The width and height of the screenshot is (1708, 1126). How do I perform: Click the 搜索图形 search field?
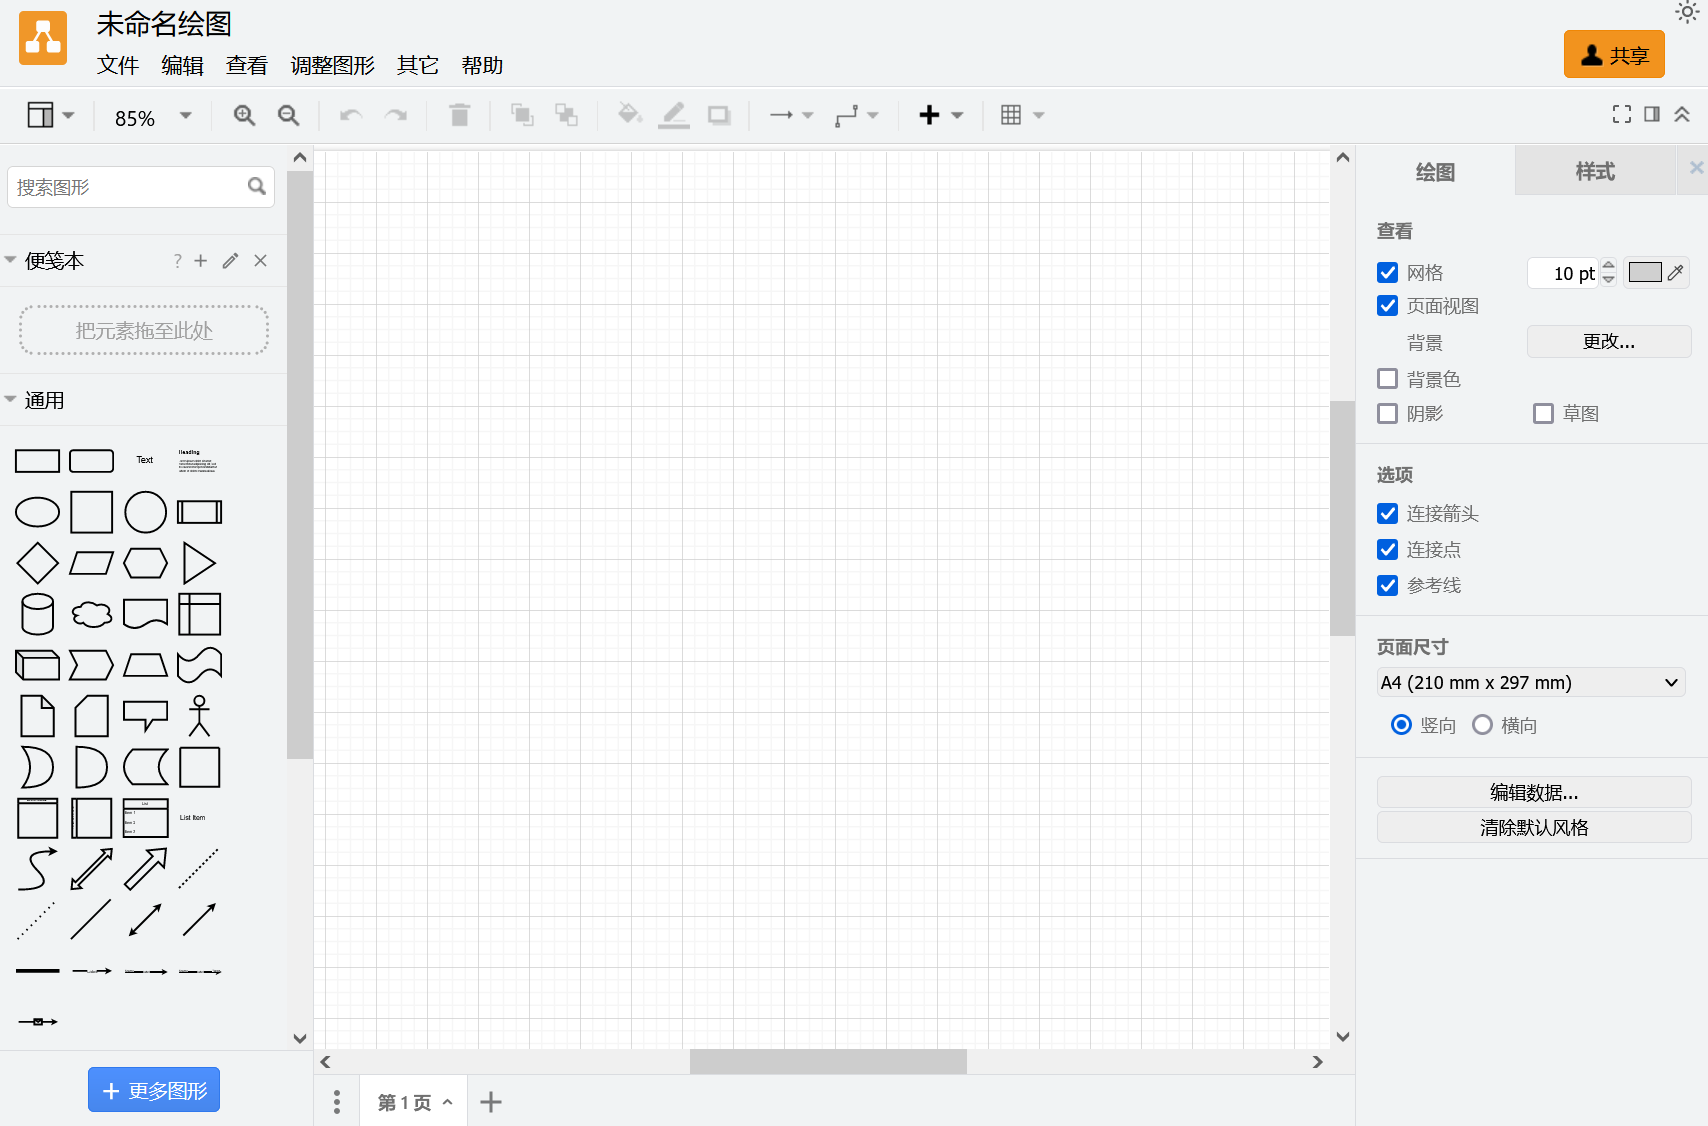(128, 187)
